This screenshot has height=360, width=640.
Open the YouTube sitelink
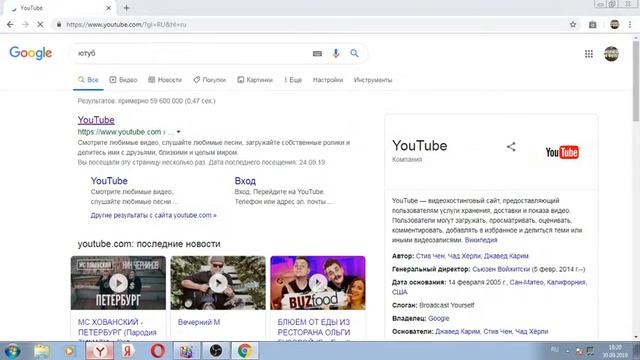pyautogui.click(x=109, y=181)
